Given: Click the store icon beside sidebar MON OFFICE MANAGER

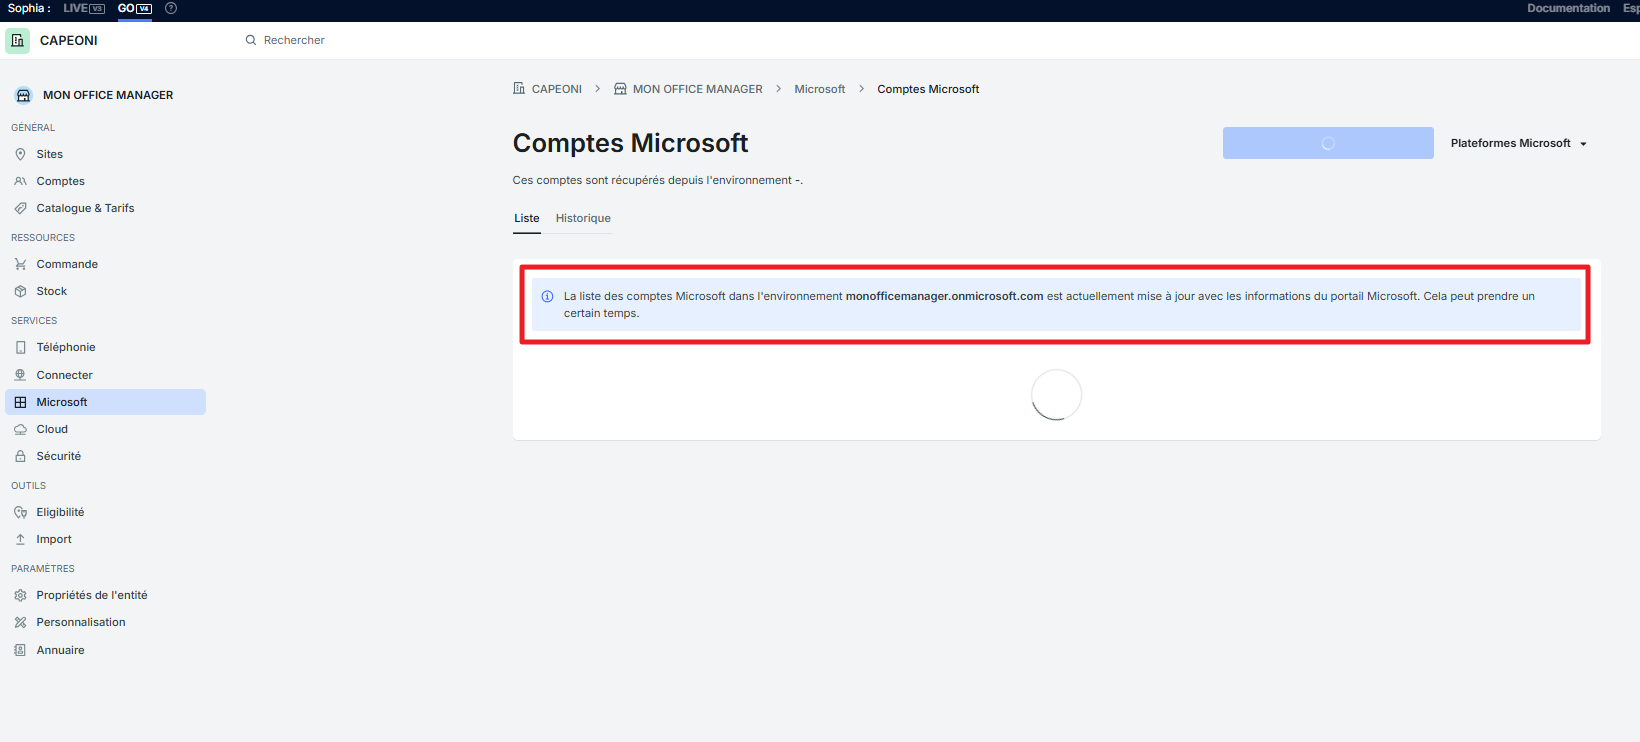Looking at the screenshot, I should pos(23,95).
